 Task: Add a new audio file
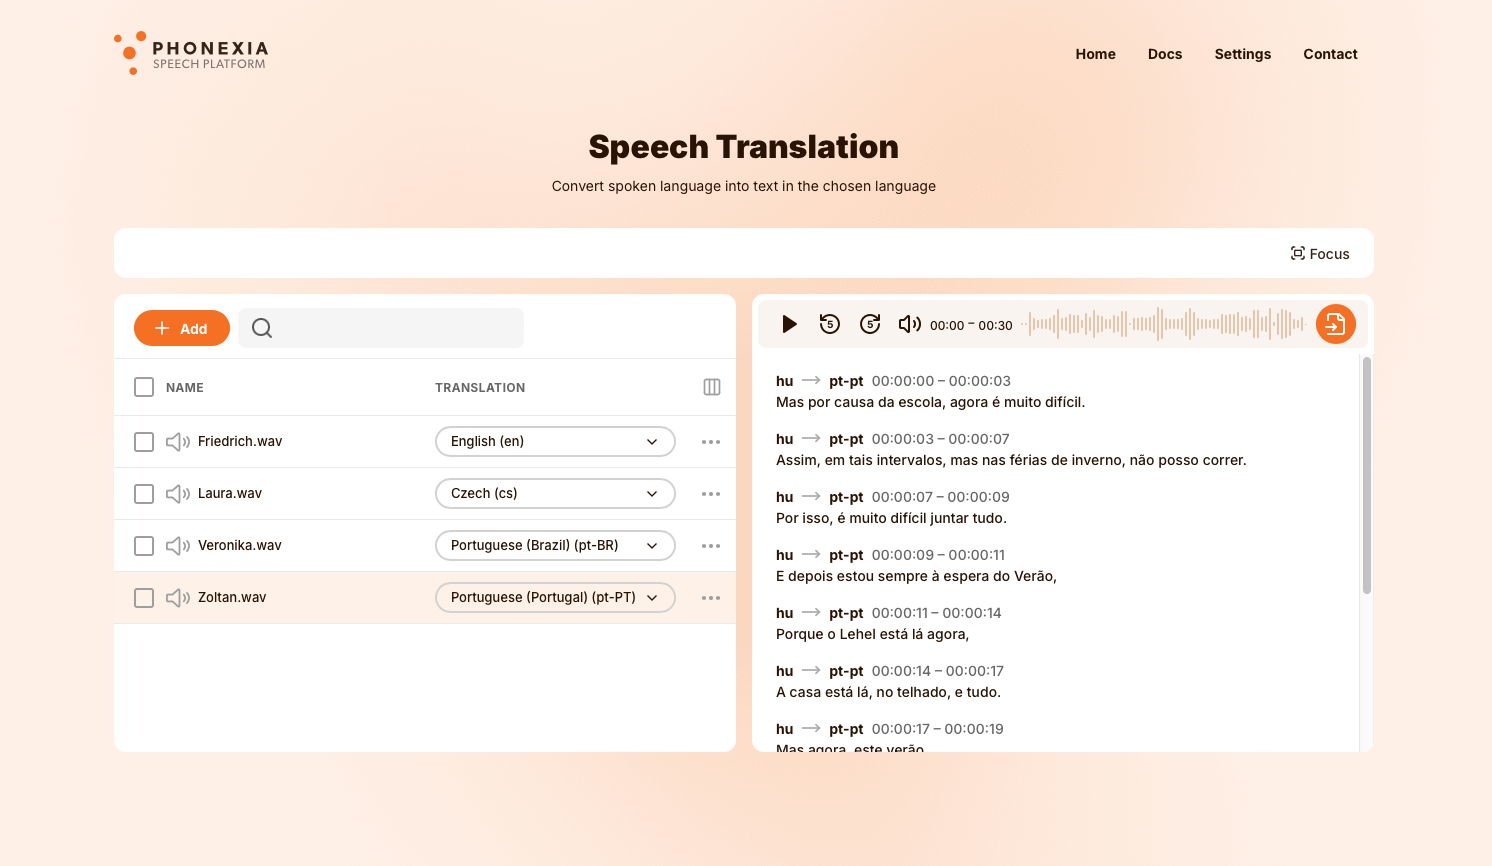point(181,327)
